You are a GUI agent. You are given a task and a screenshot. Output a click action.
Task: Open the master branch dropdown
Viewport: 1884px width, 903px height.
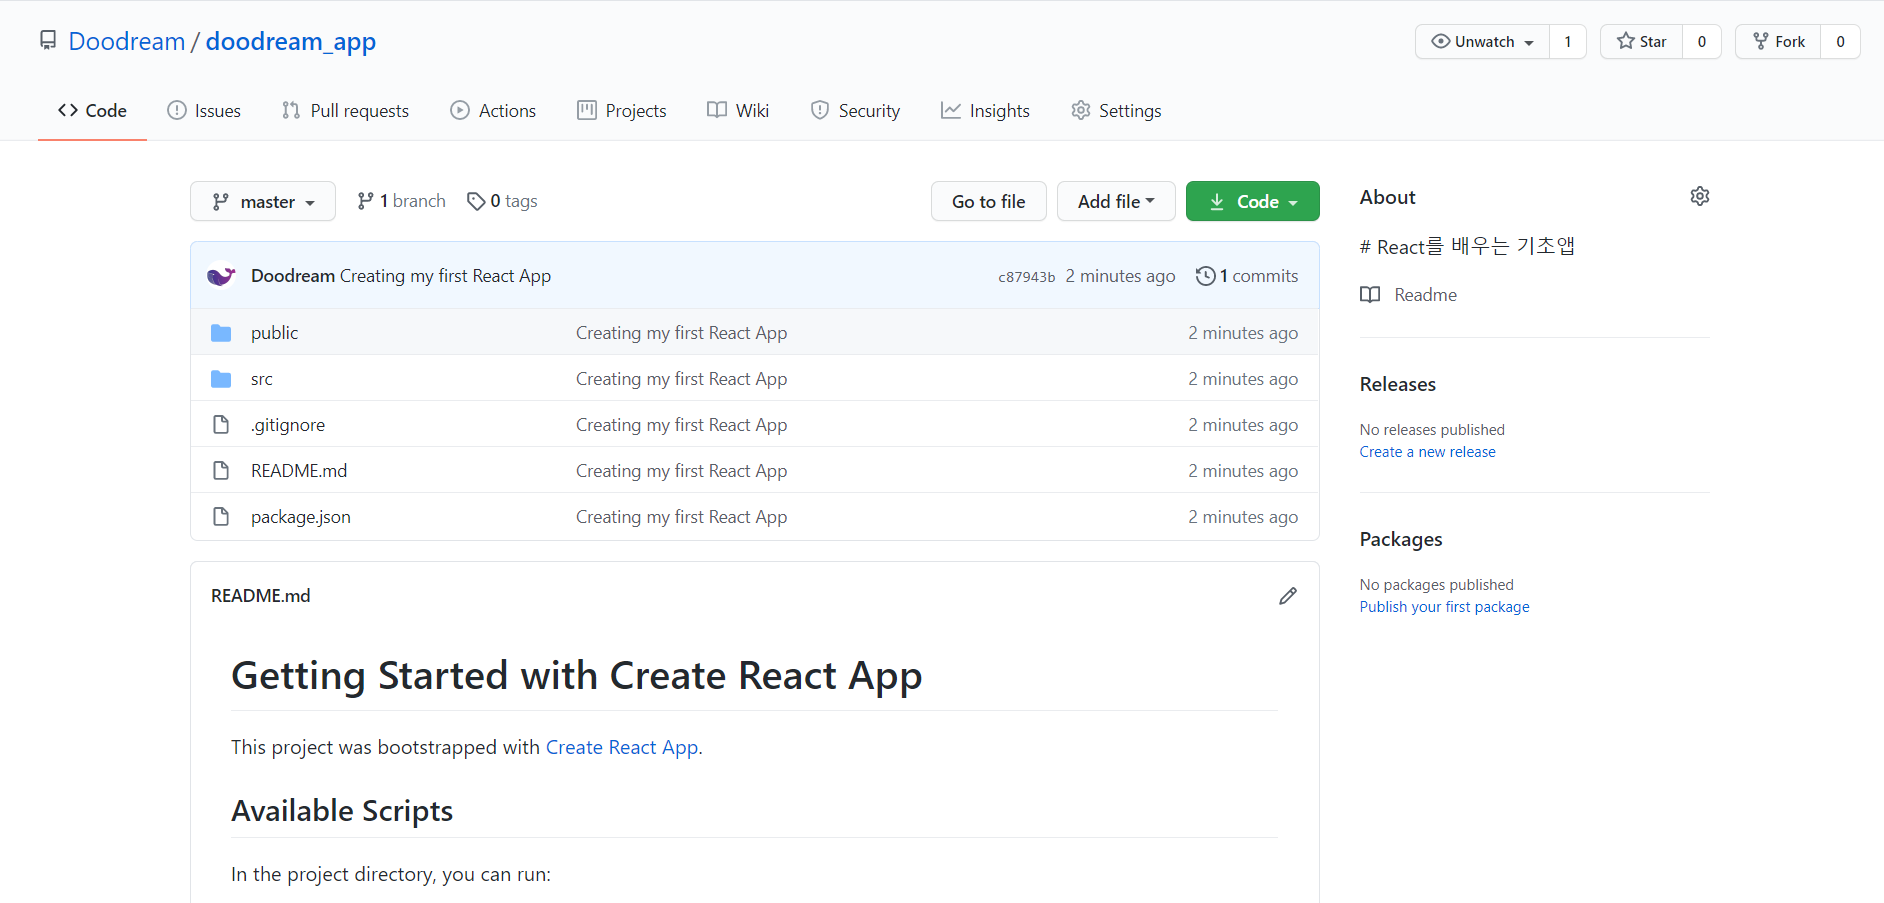(263, 201)
